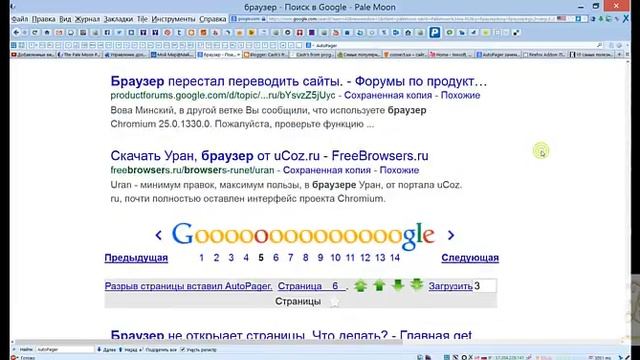The width and height of the screenshot is (640, 360).
Task: Switch to the Firefox Addon tab
Action: [x=545, y=54]
